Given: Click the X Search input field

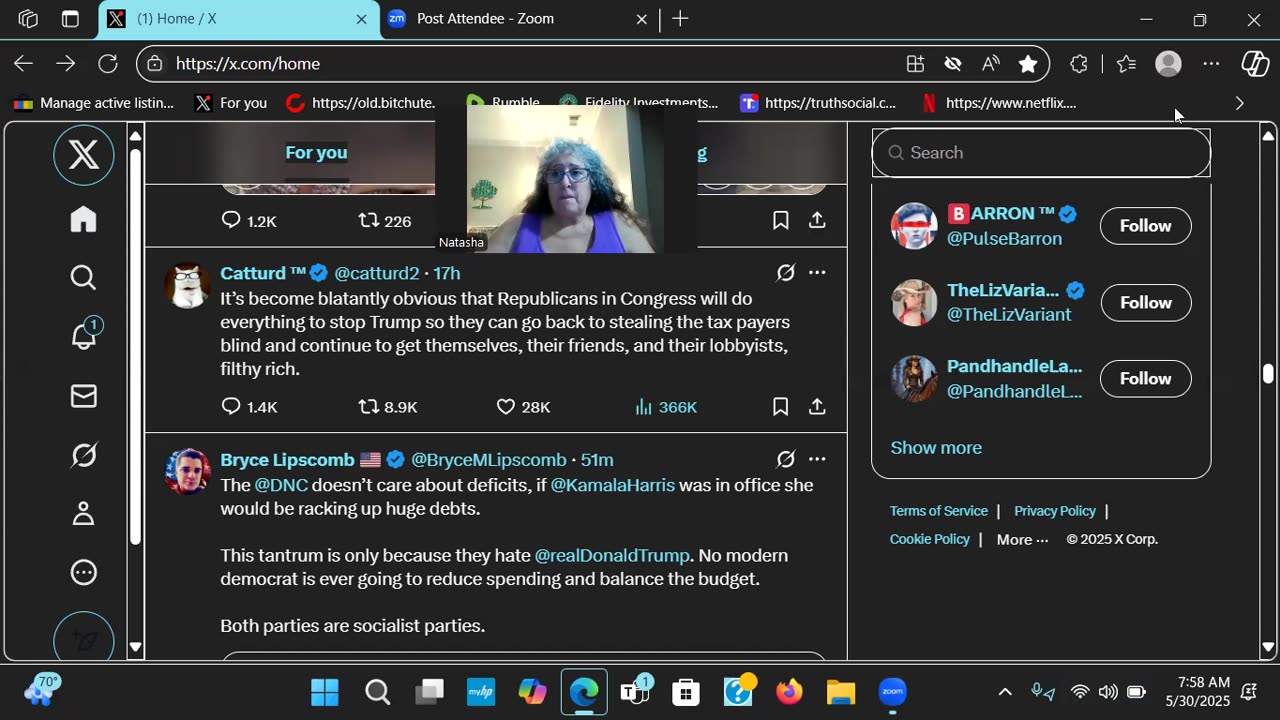Looking at the screenshot, I should point(1041,153).
